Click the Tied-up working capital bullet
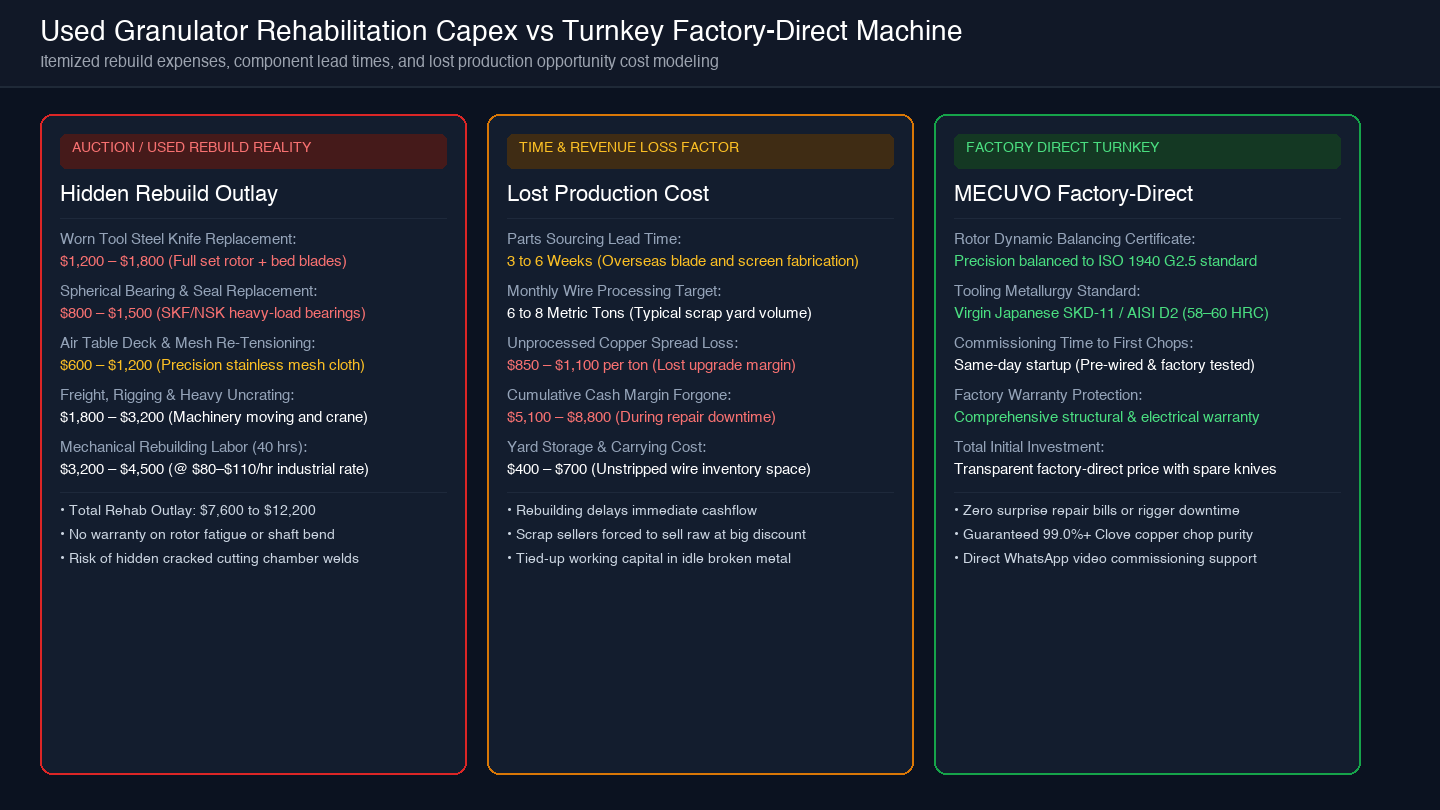The image size is (1440, 810). pyautogui.click(x=649, y=558)
